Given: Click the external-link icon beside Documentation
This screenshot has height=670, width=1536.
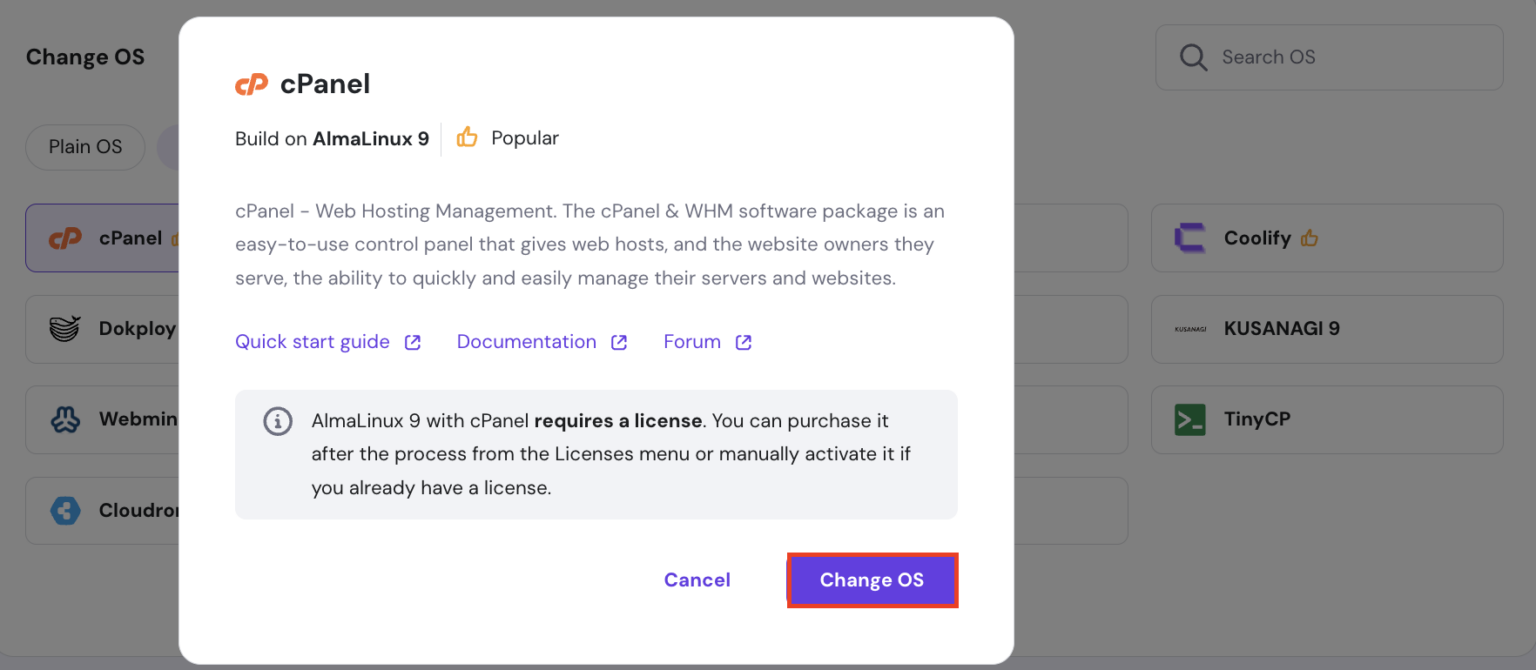Looking at the screenshot, I should (620, 341).
